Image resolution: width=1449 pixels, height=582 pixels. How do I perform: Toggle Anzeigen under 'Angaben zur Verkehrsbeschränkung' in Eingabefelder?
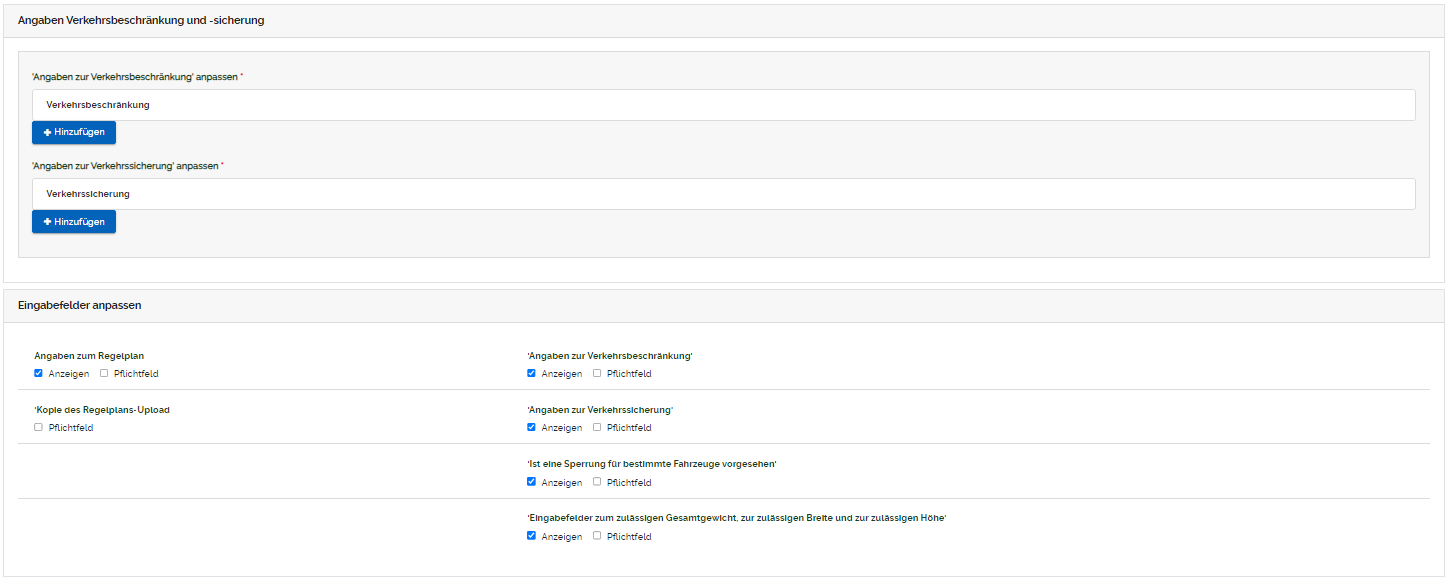click(531, 374)
